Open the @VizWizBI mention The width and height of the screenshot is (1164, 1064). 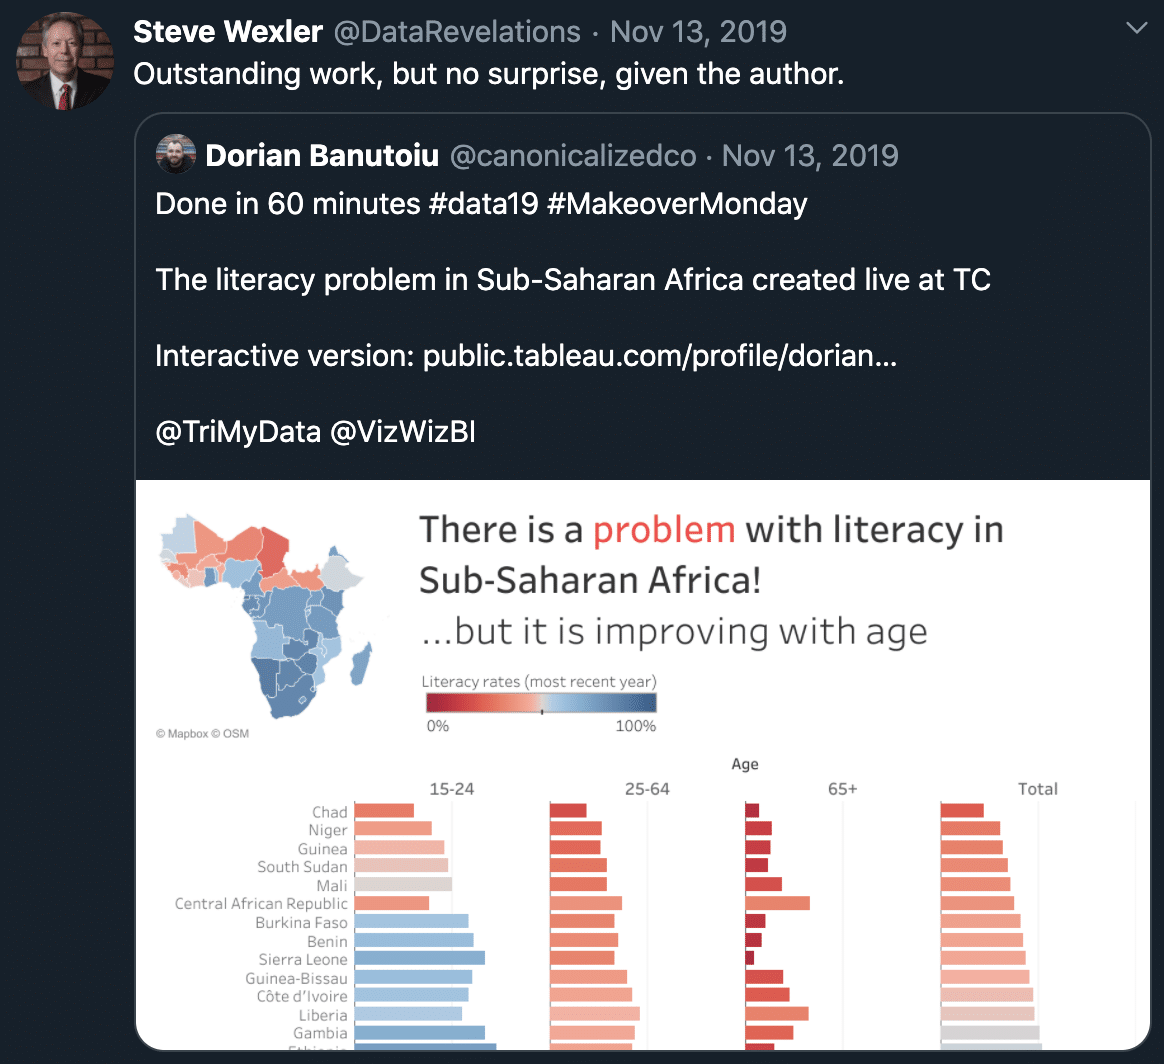click(402, 431)
